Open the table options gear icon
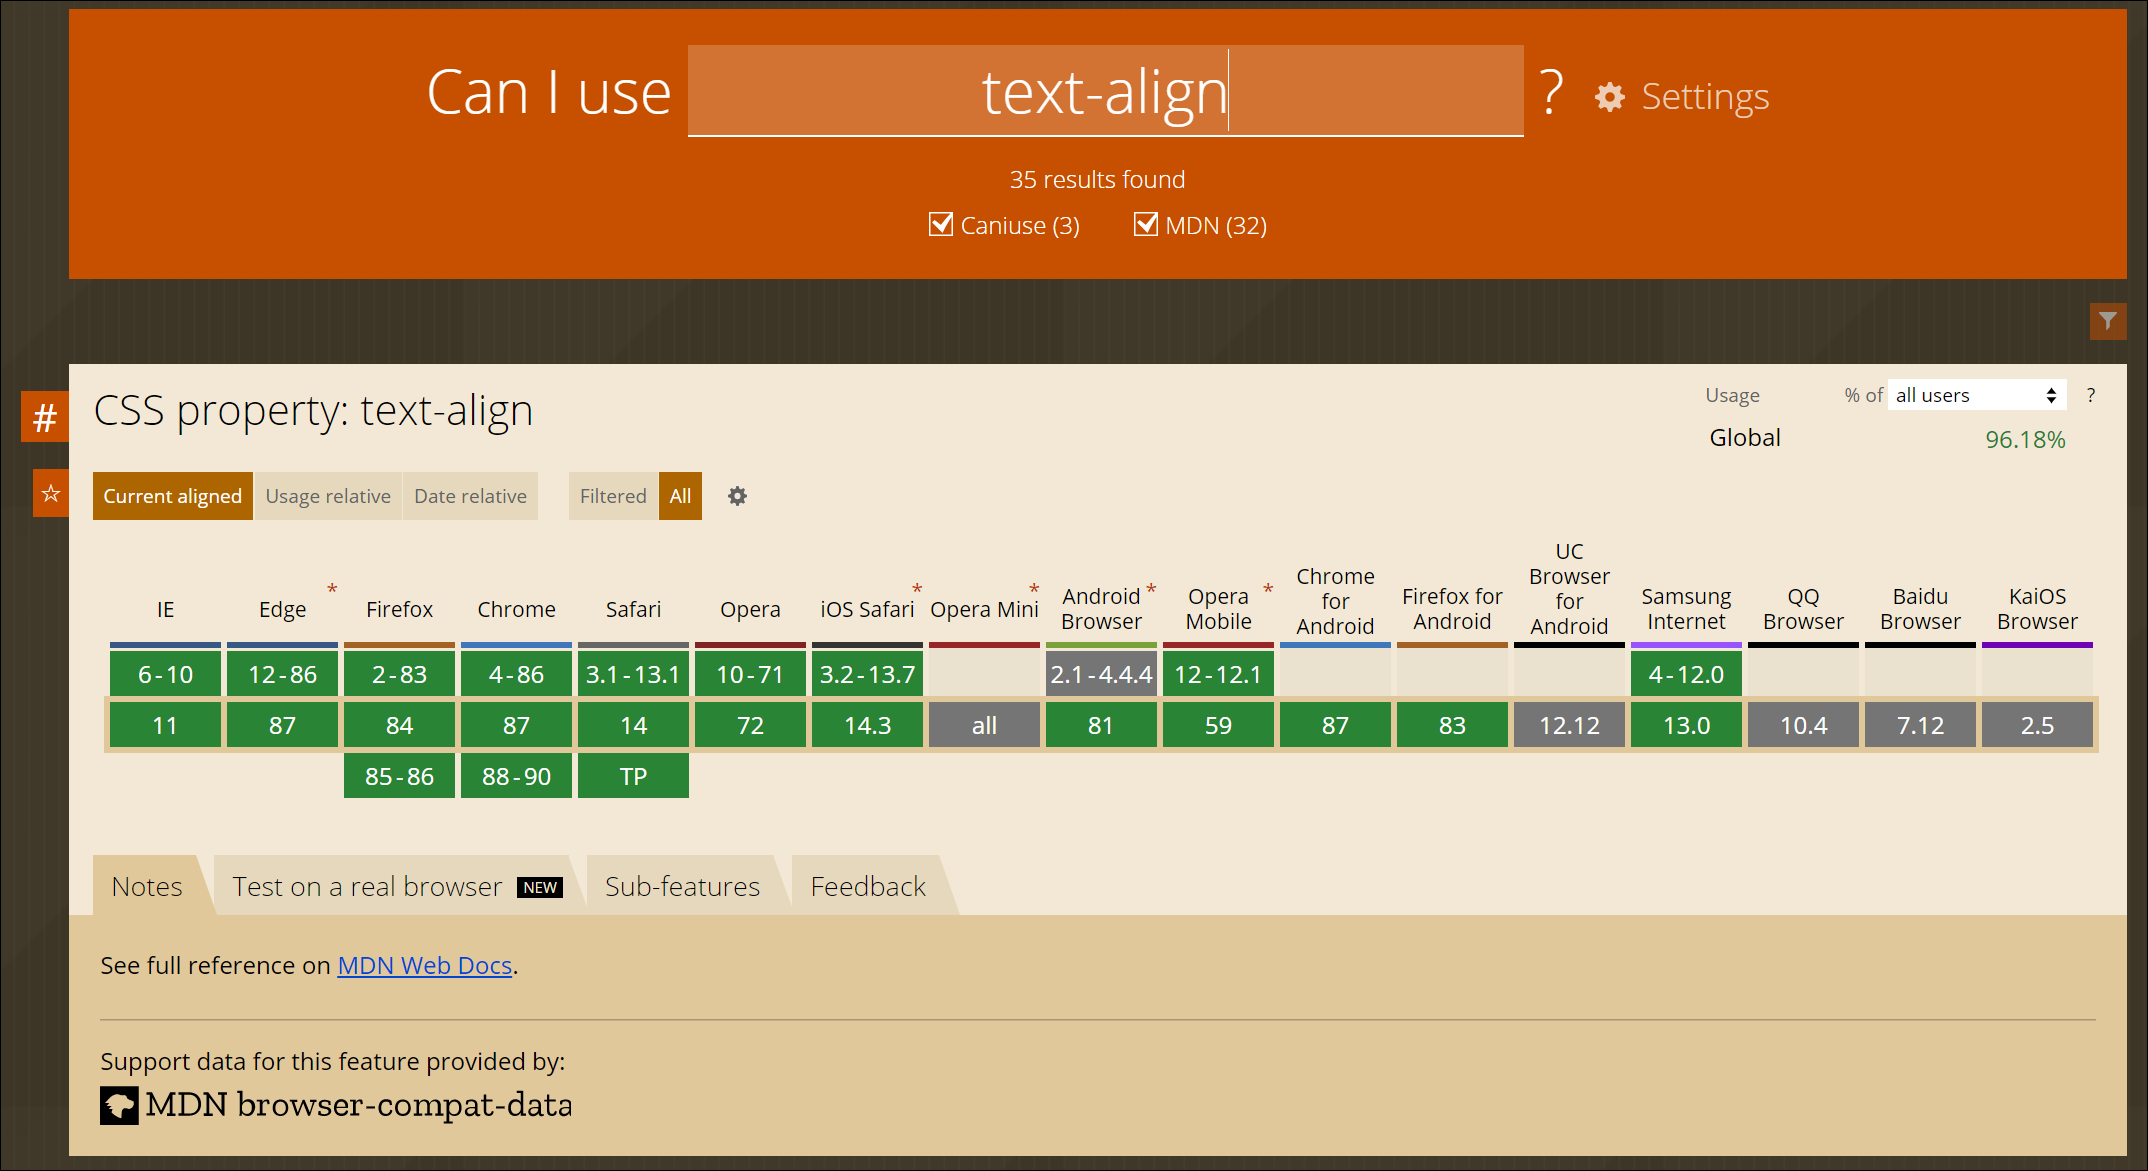 (737, 496)
